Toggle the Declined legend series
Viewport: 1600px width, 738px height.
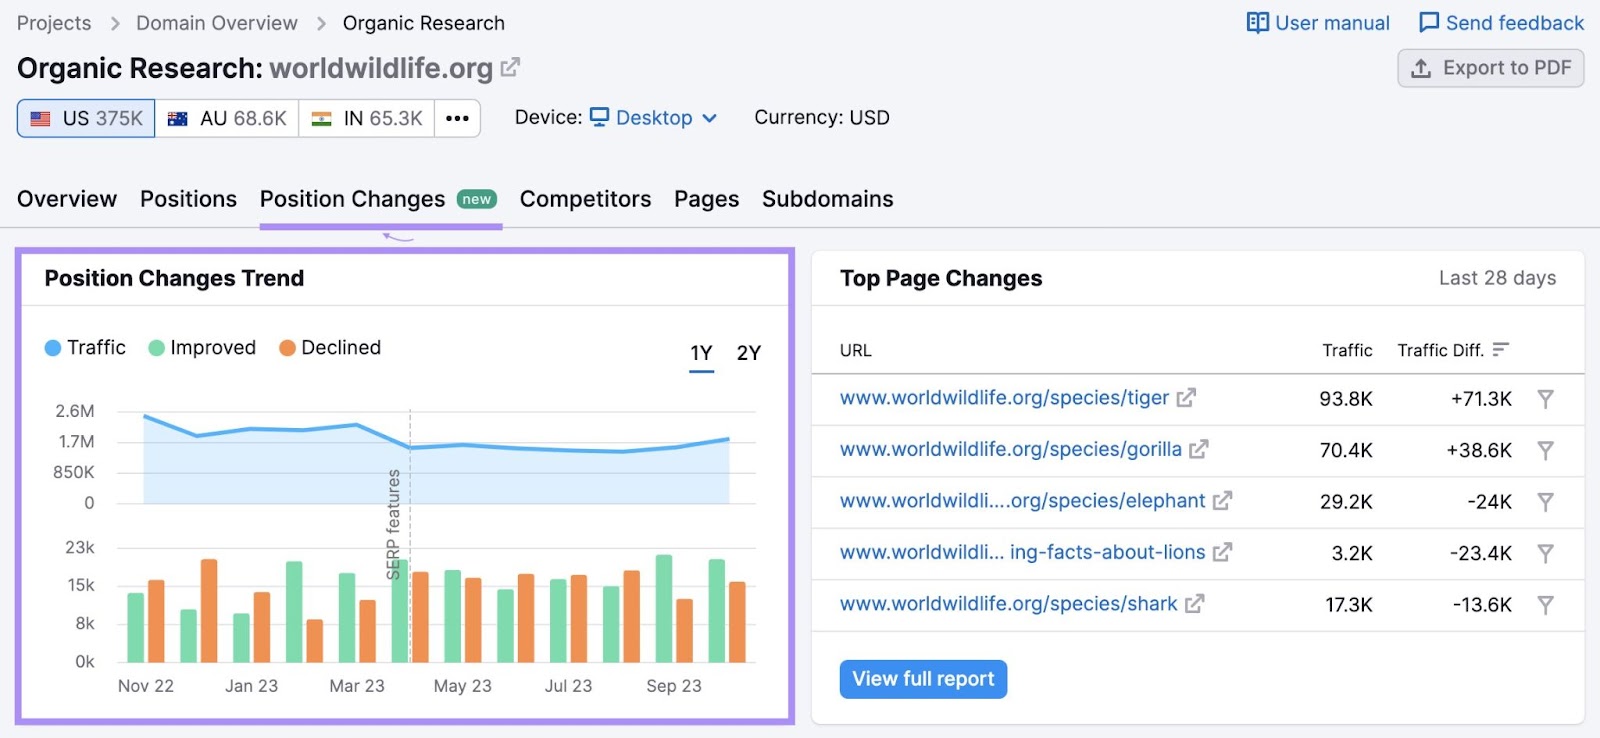330,347
